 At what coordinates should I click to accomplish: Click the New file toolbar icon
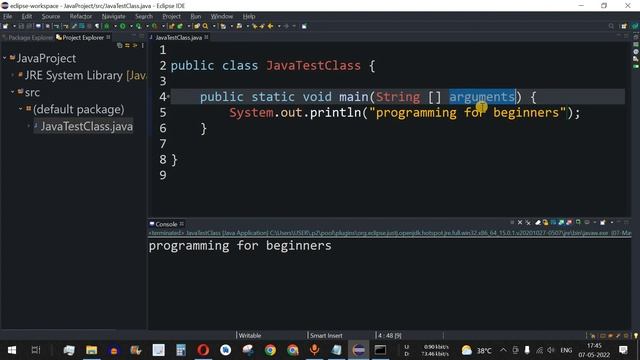click(x=5, y=26)
